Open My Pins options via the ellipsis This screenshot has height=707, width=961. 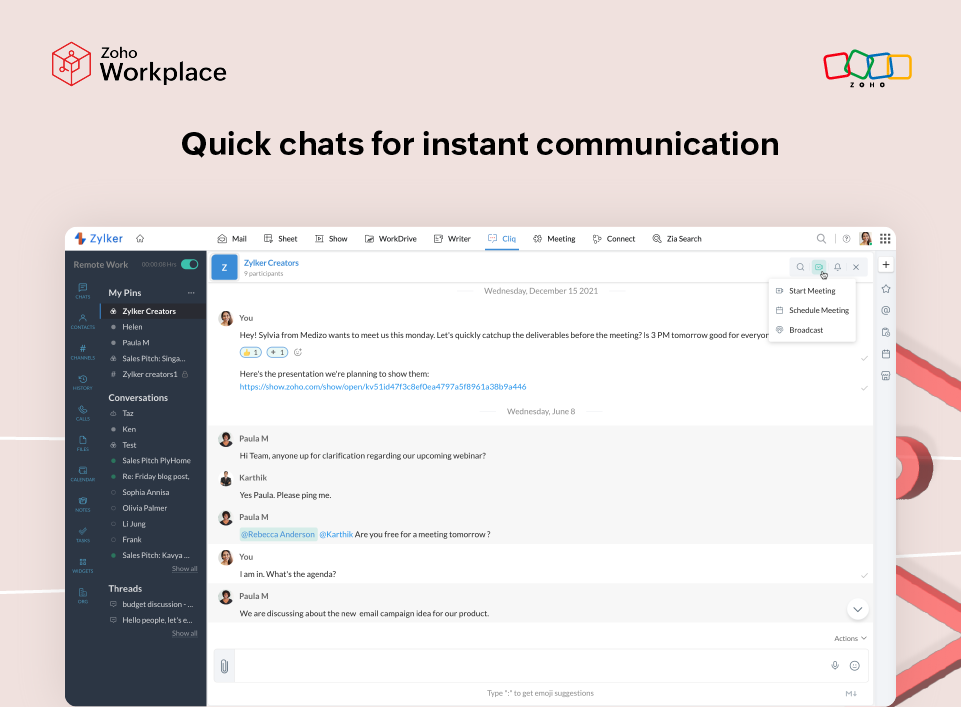click(x=193, y=292)
